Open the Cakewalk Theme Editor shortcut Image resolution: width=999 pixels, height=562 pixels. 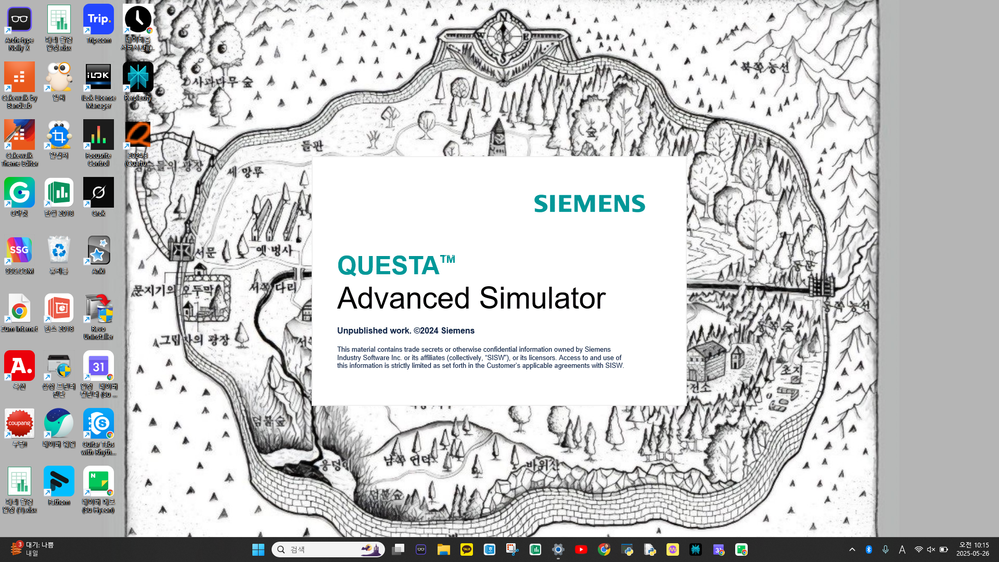click(x=19, y=143)
